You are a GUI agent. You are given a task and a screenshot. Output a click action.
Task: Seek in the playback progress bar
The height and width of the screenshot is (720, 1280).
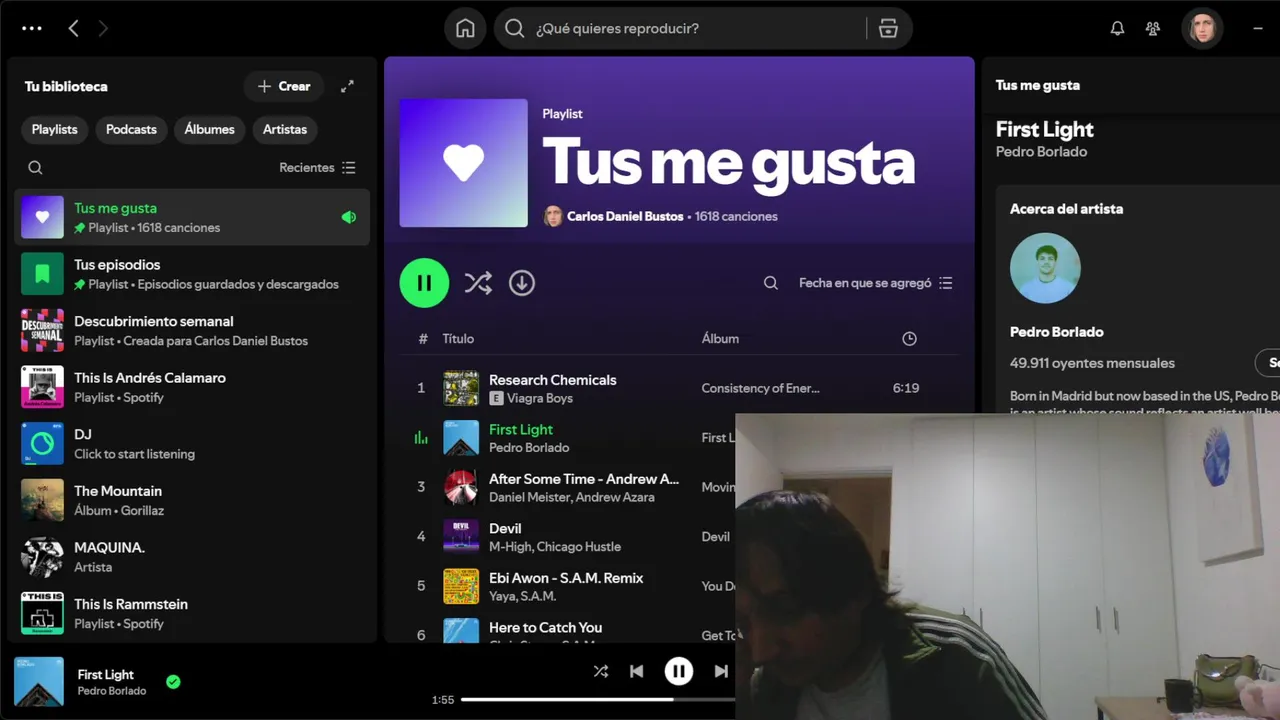598,700
